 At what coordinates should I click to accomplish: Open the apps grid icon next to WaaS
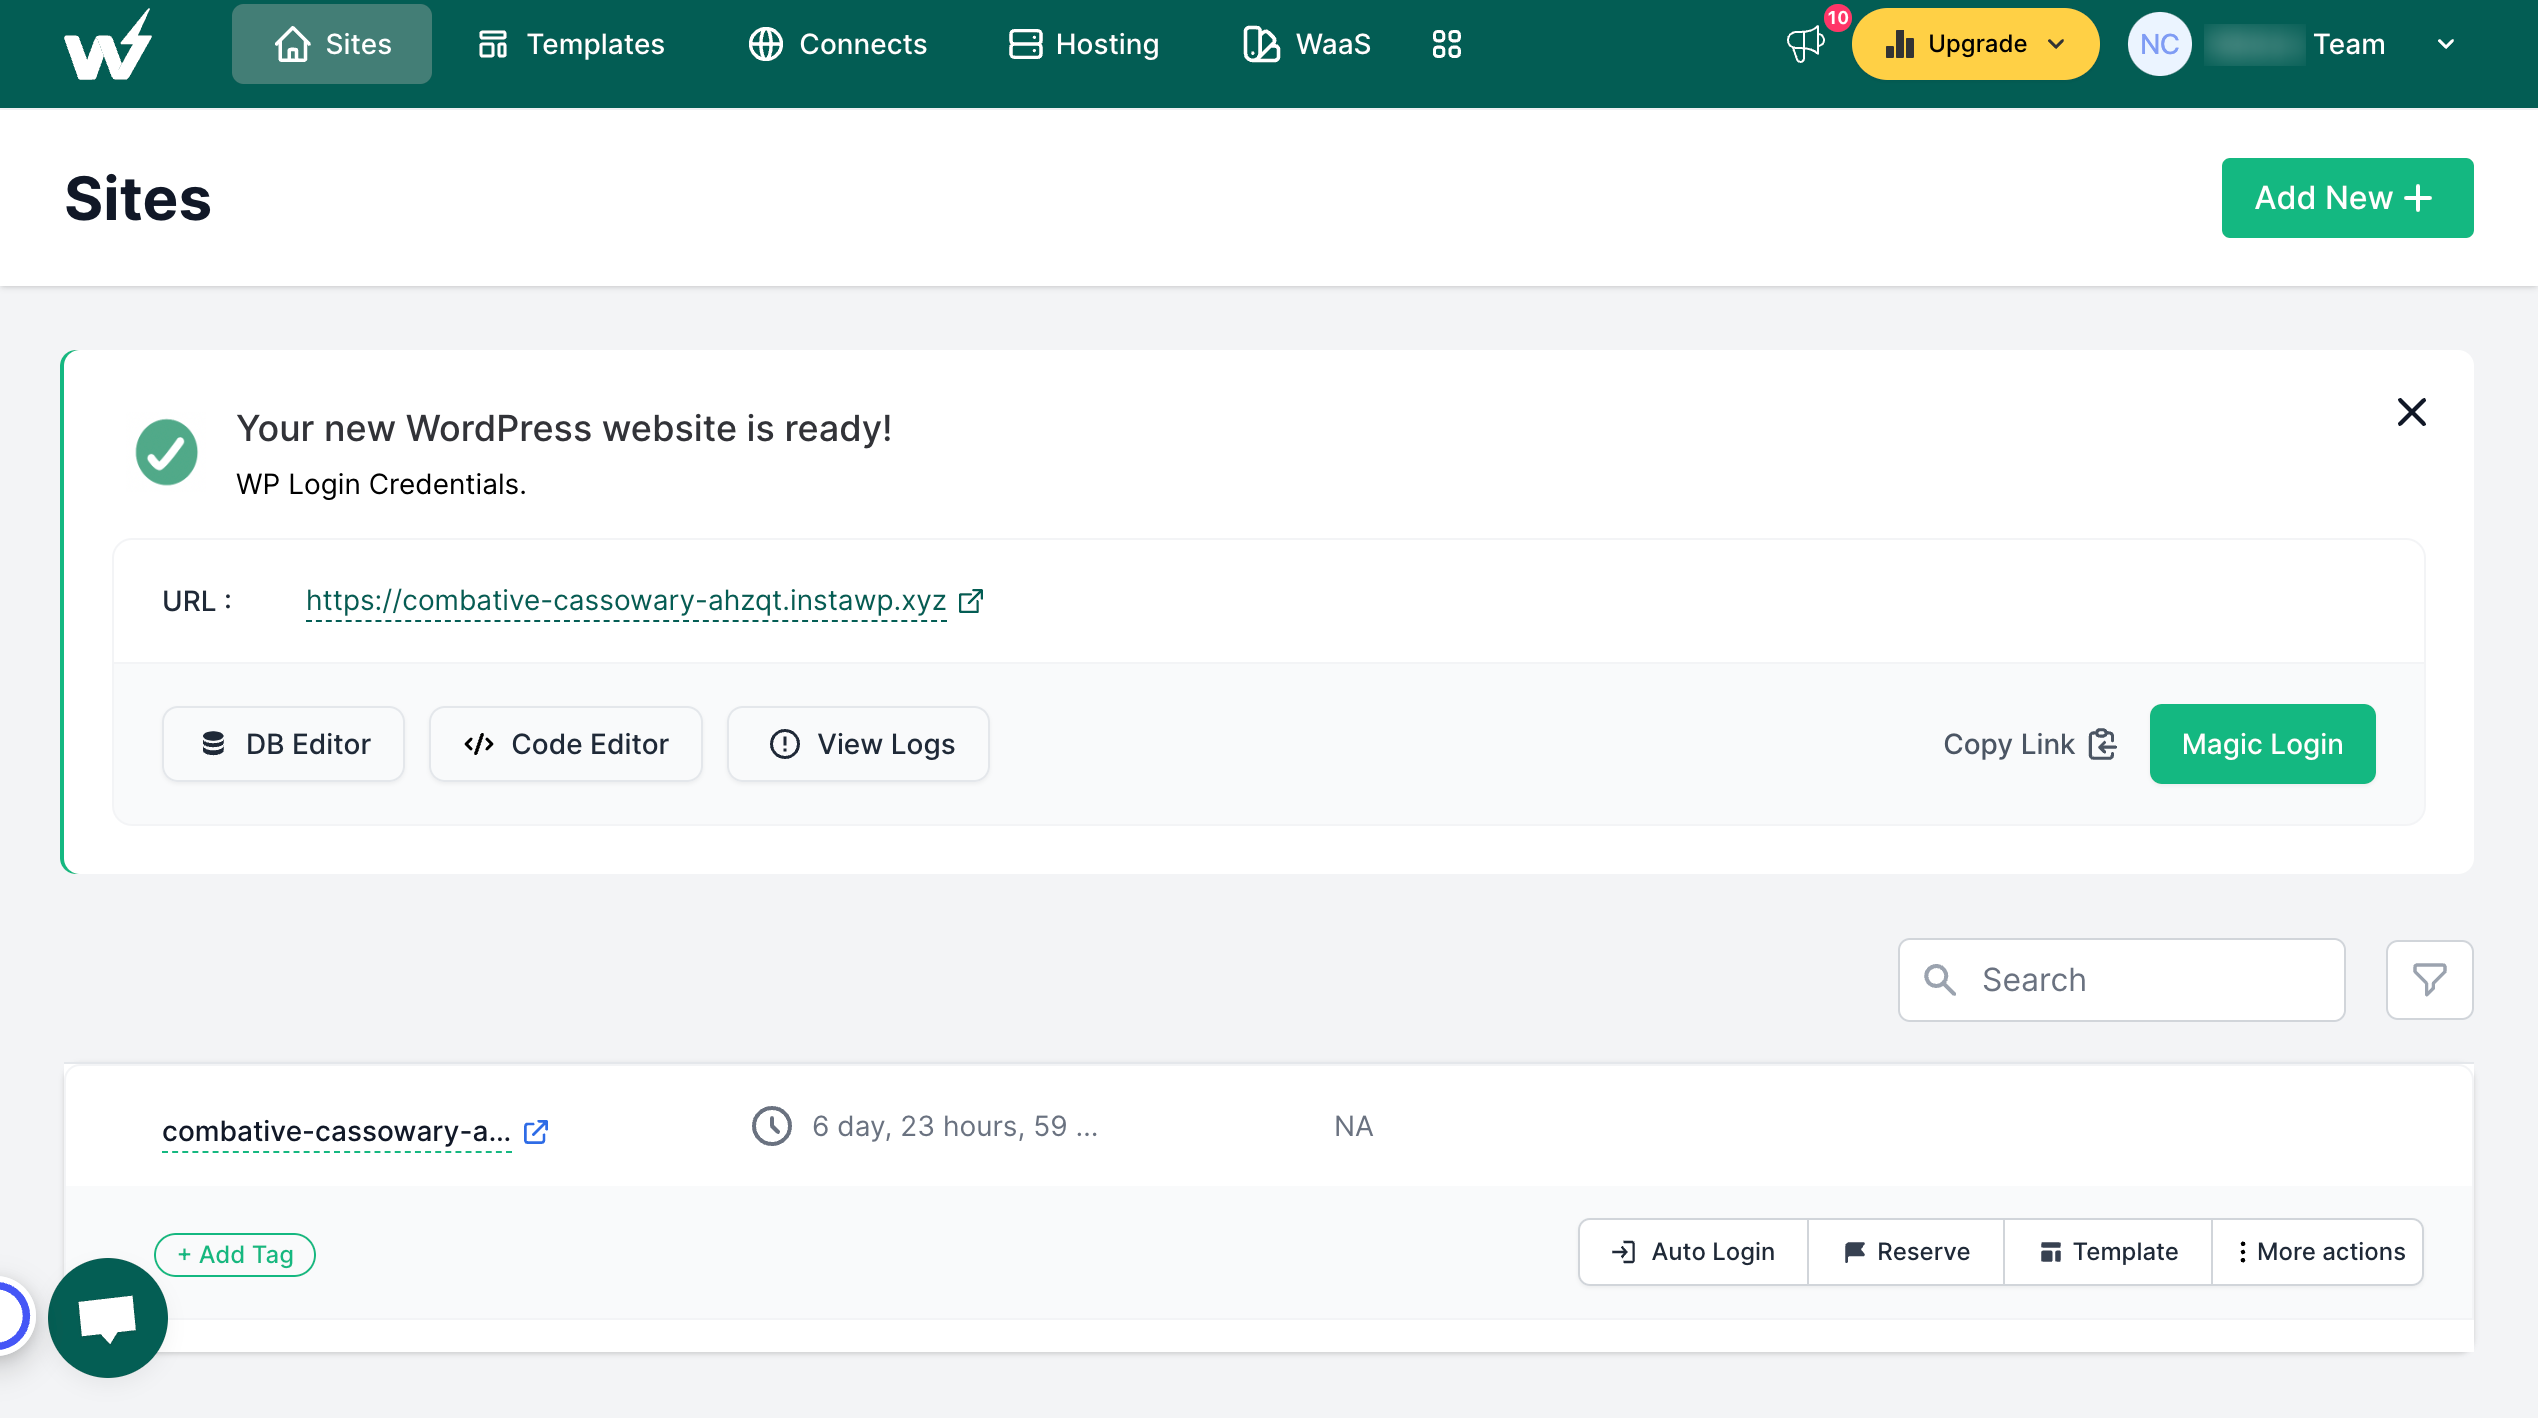click(x=1446, y=43)
